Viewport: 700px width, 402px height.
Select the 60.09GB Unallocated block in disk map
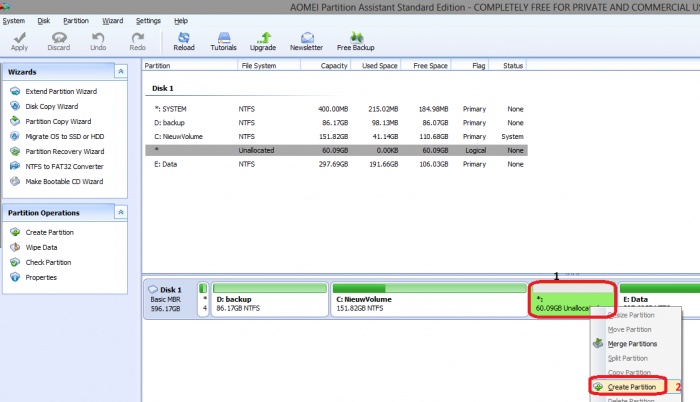(x=572, y=299)
